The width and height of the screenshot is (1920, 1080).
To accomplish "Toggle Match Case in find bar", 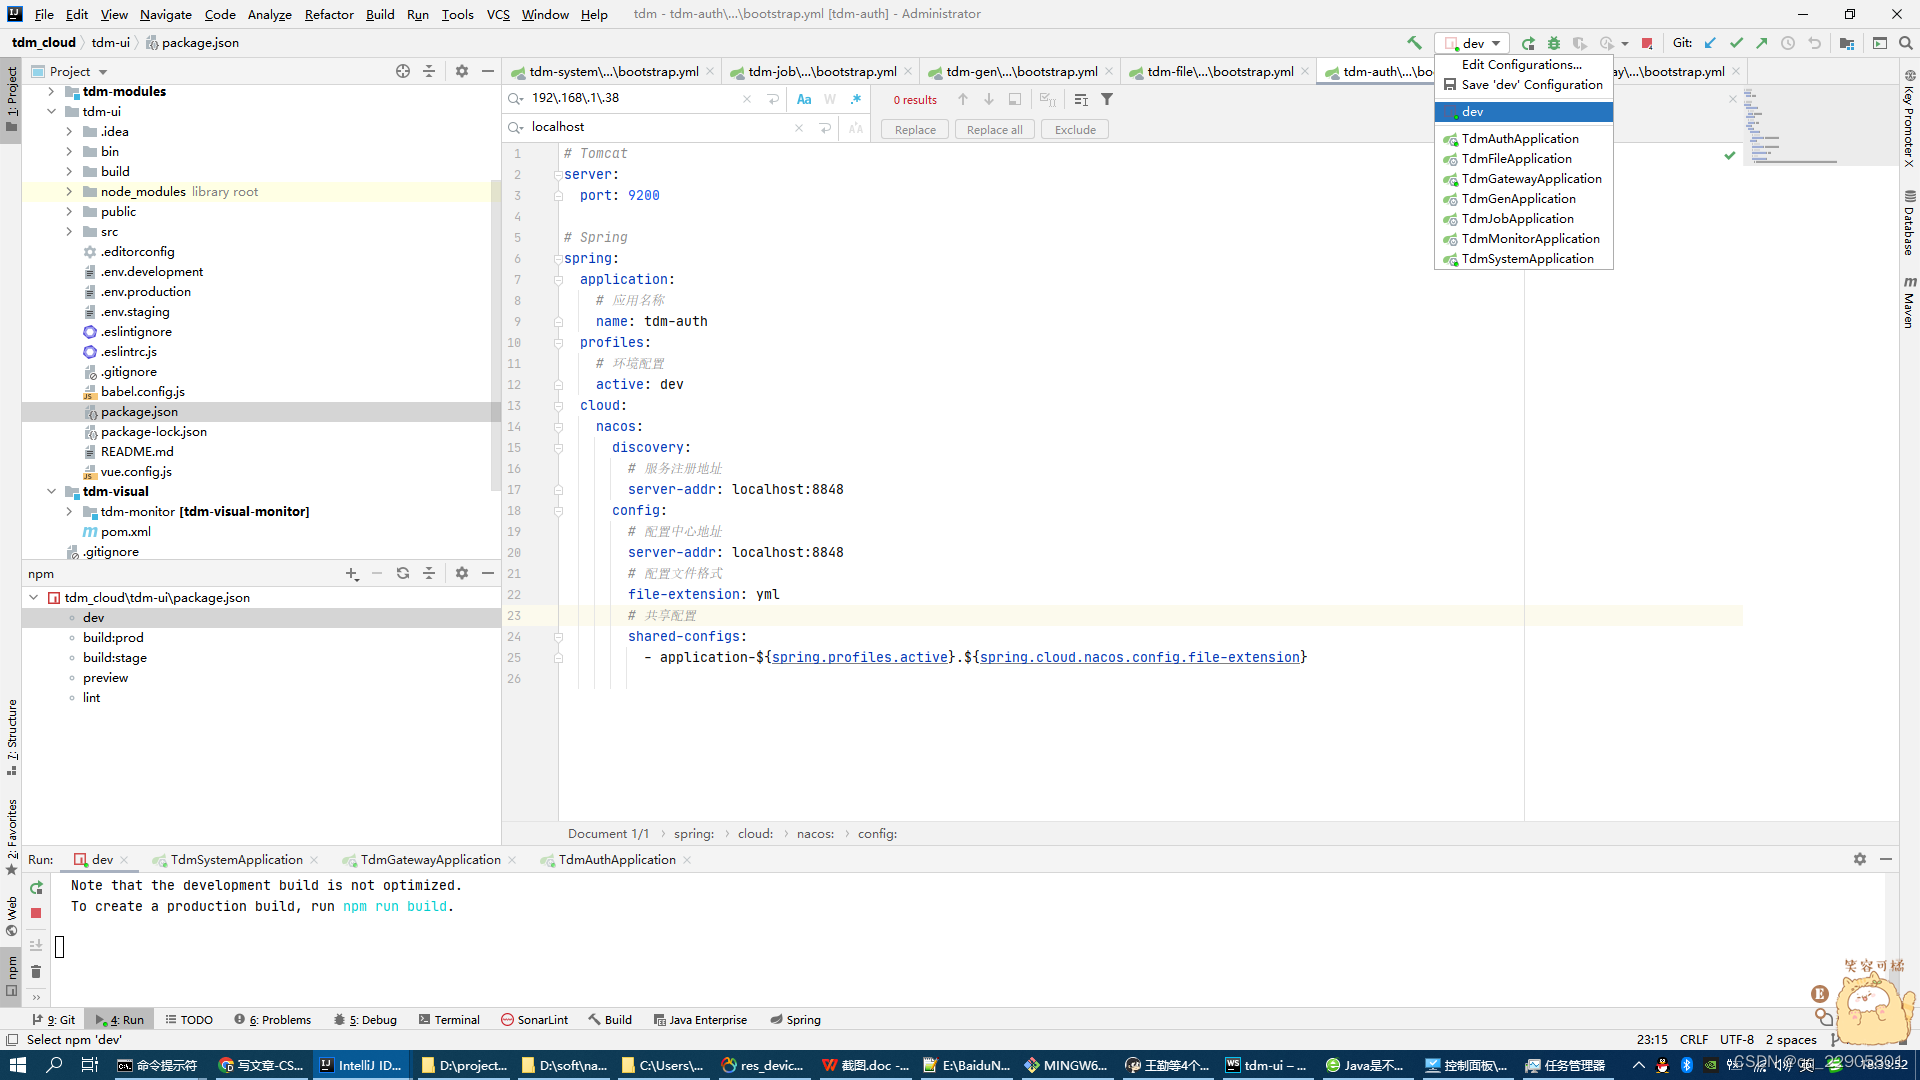I will click(x=804, y=99).
